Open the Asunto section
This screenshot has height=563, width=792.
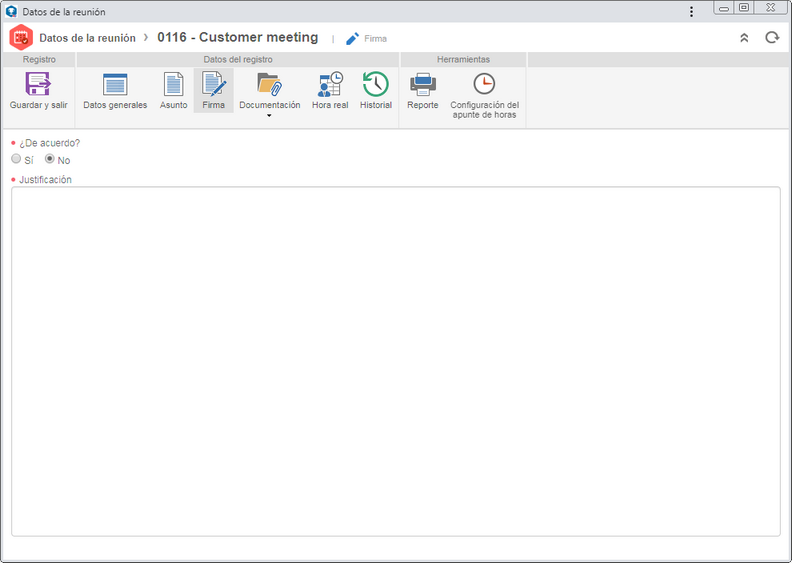173,91
